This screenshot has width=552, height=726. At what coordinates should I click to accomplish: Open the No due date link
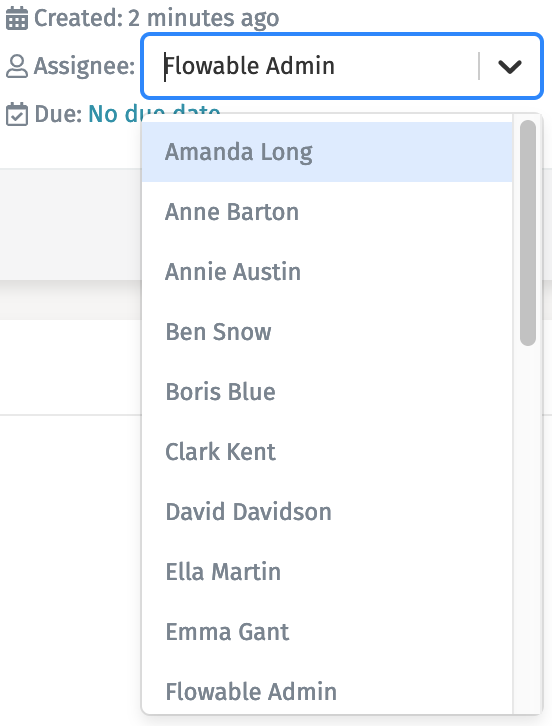click(154, 113)
